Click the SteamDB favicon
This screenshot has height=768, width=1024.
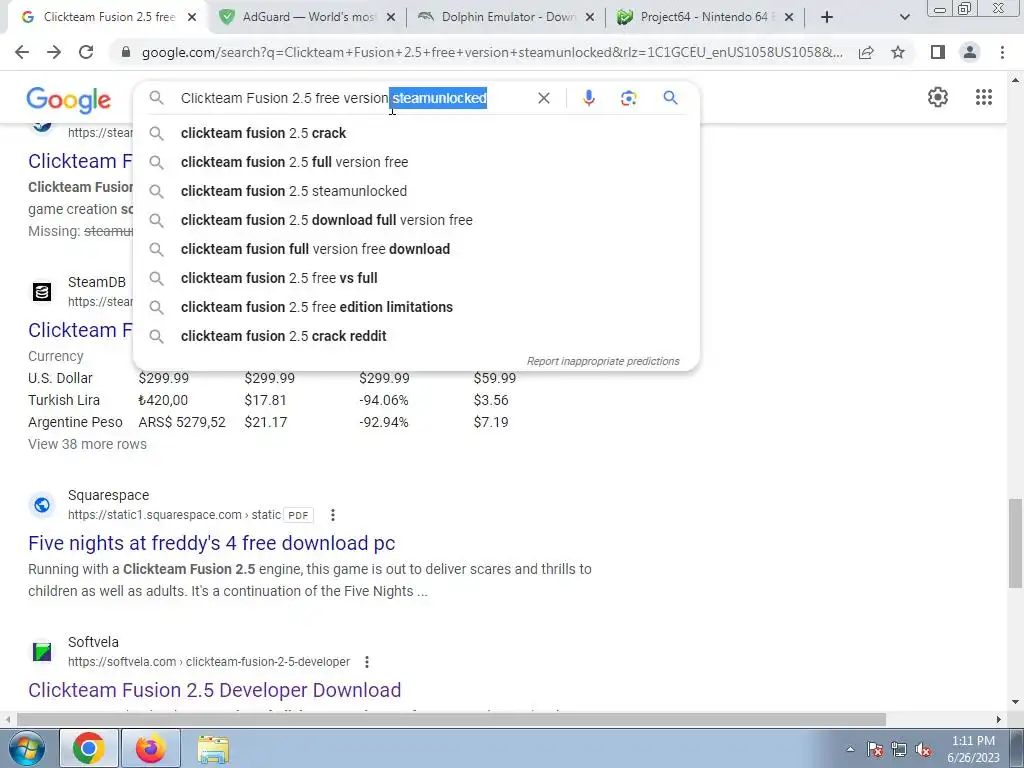click(x=42, y=291)
